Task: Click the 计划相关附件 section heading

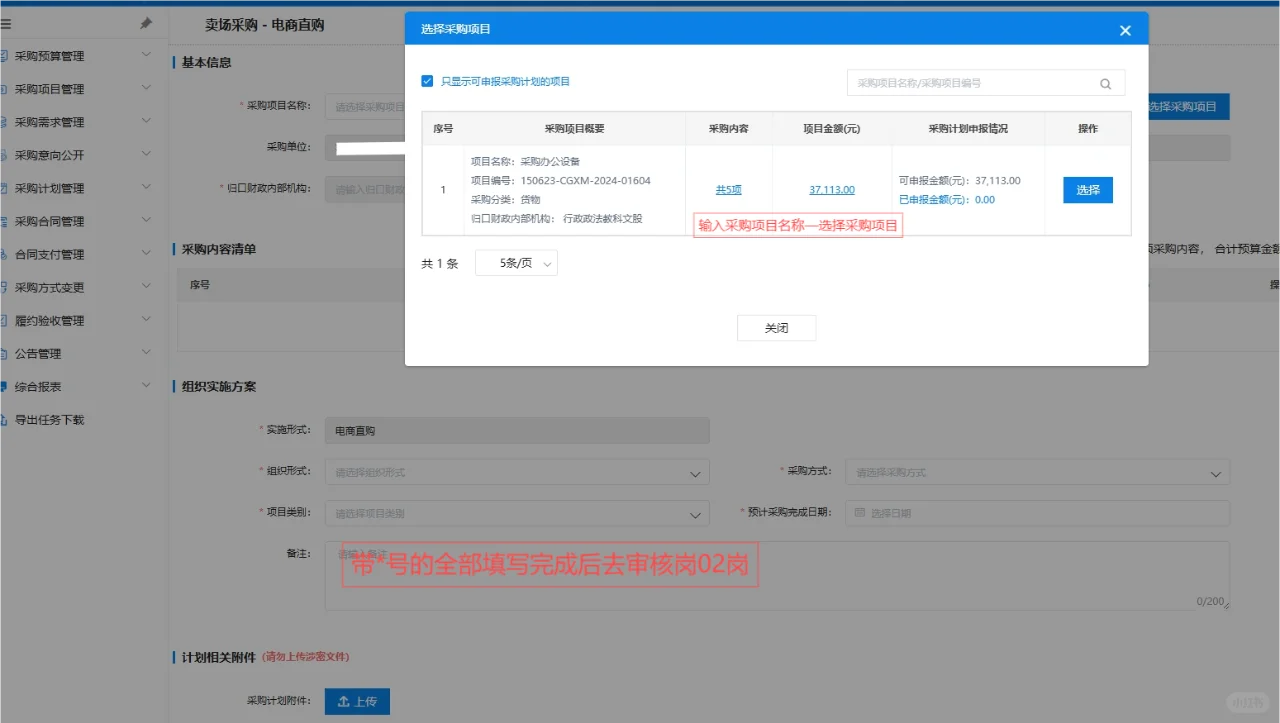Action: tap(218, 657)
